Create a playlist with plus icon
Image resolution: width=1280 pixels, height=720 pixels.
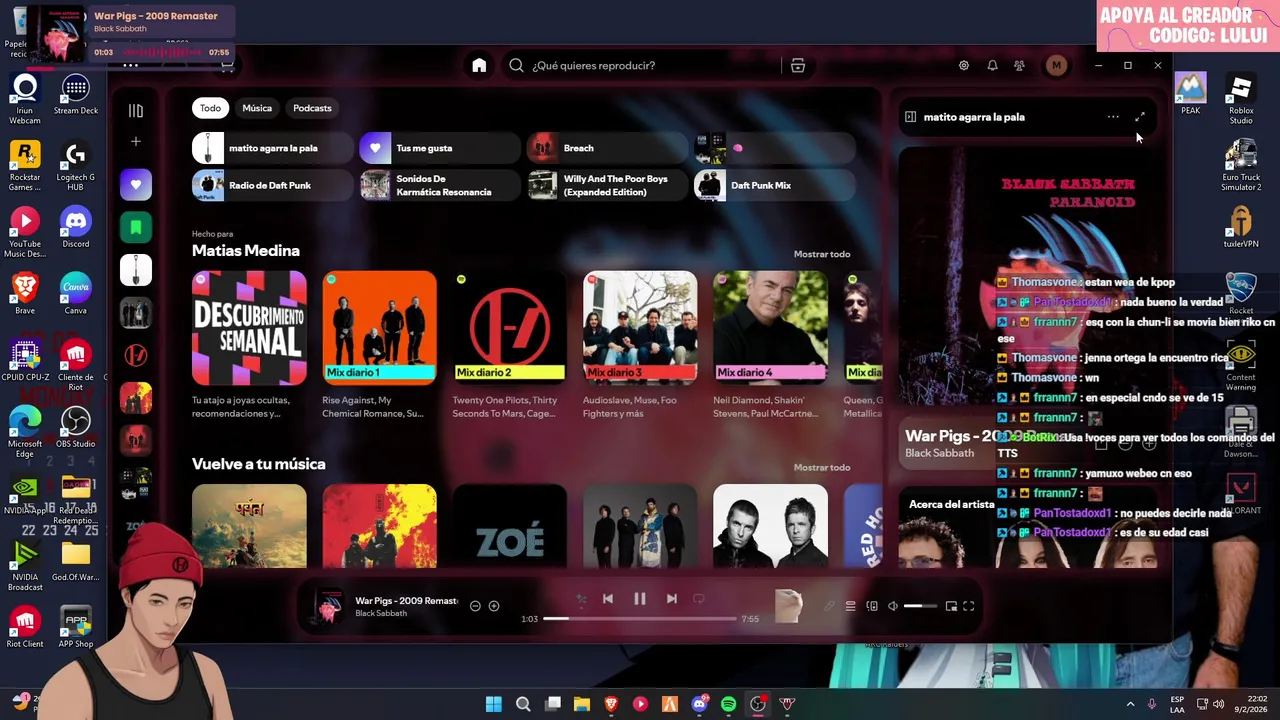(136, 142)
